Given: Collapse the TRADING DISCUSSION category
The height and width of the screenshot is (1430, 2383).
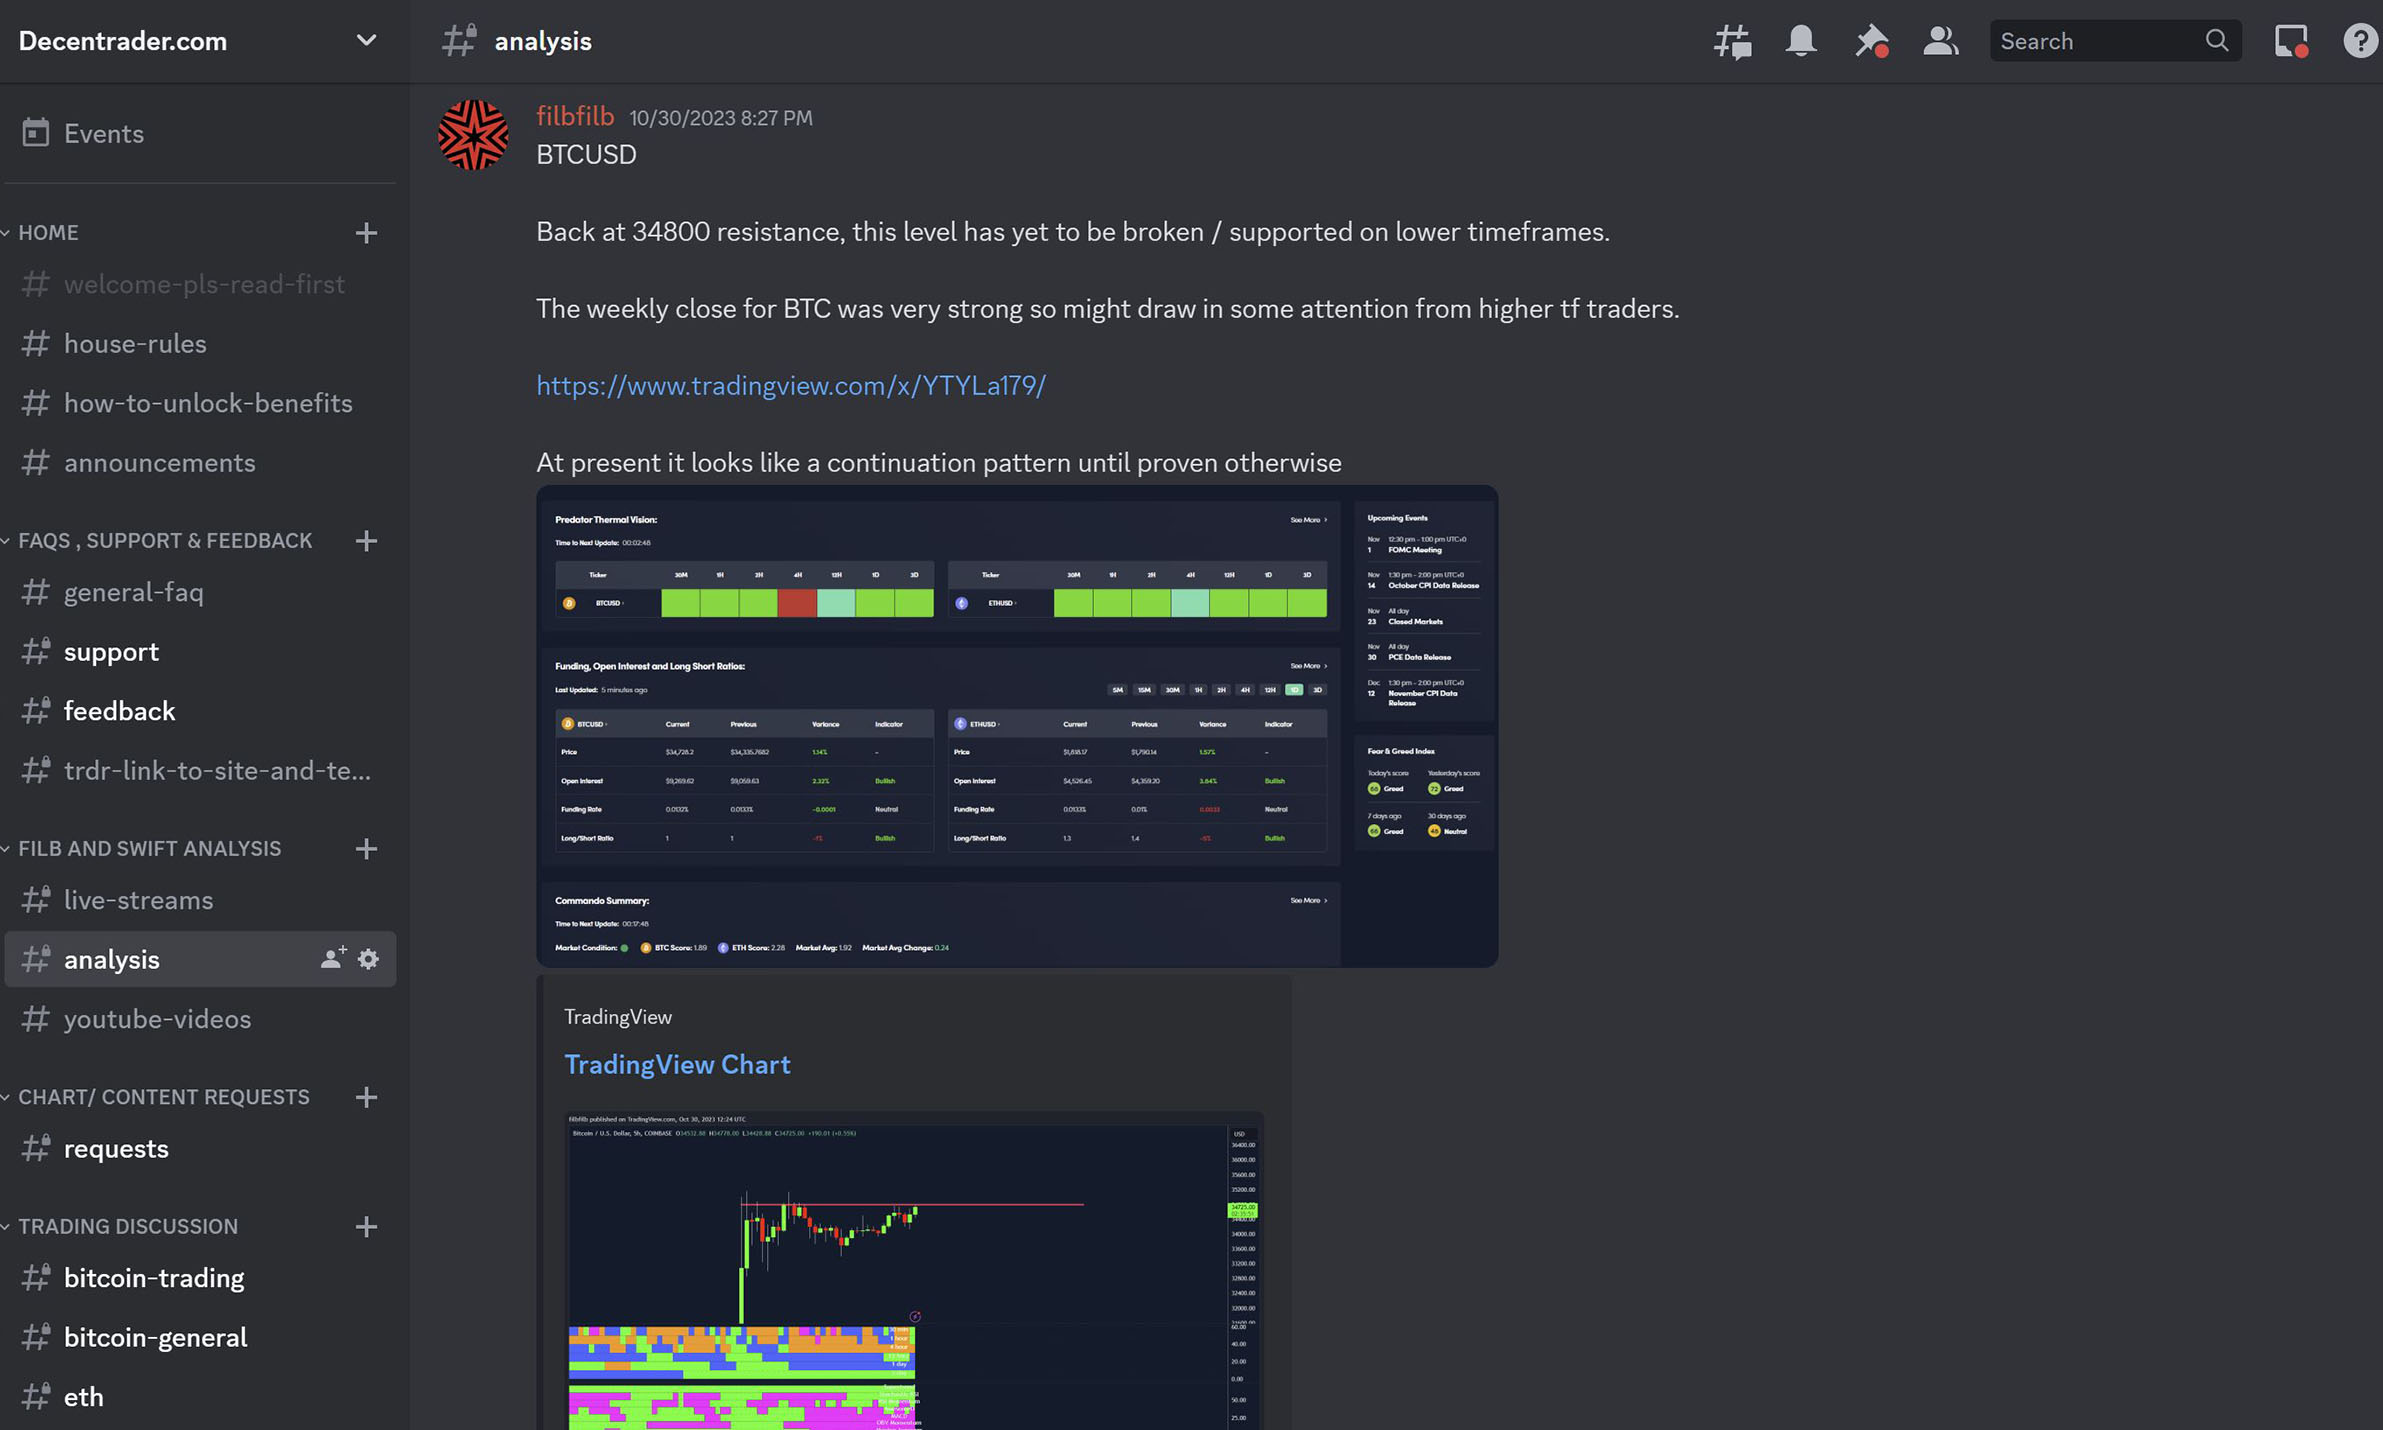Looking at the screenshot, I should [127, 1226].
